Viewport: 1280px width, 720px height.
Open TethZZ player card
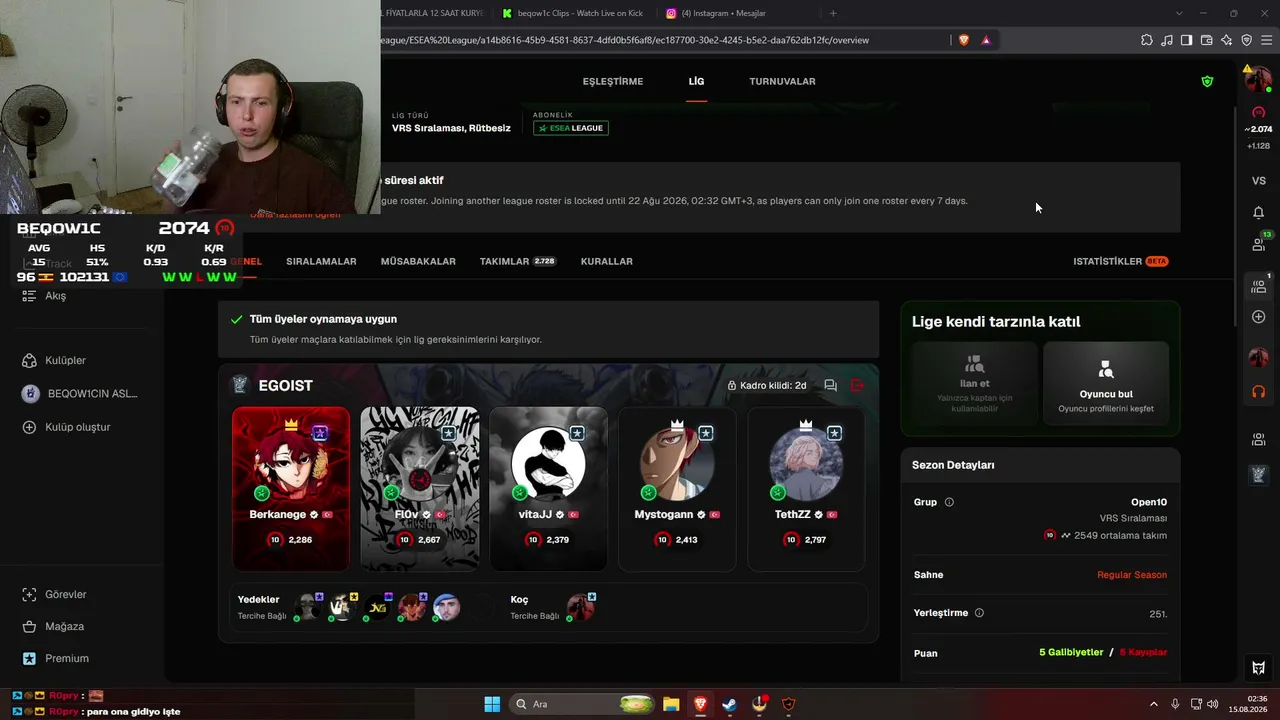806,488
